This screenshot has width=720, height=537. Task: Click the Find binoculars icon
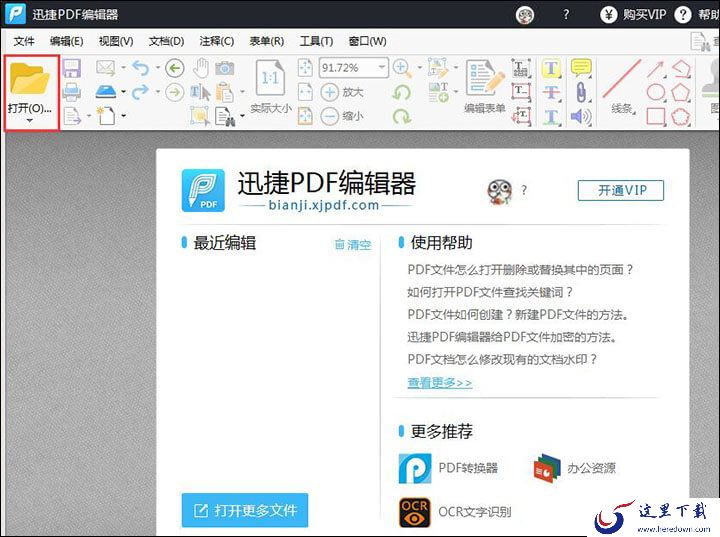click(x=225, y=116)
